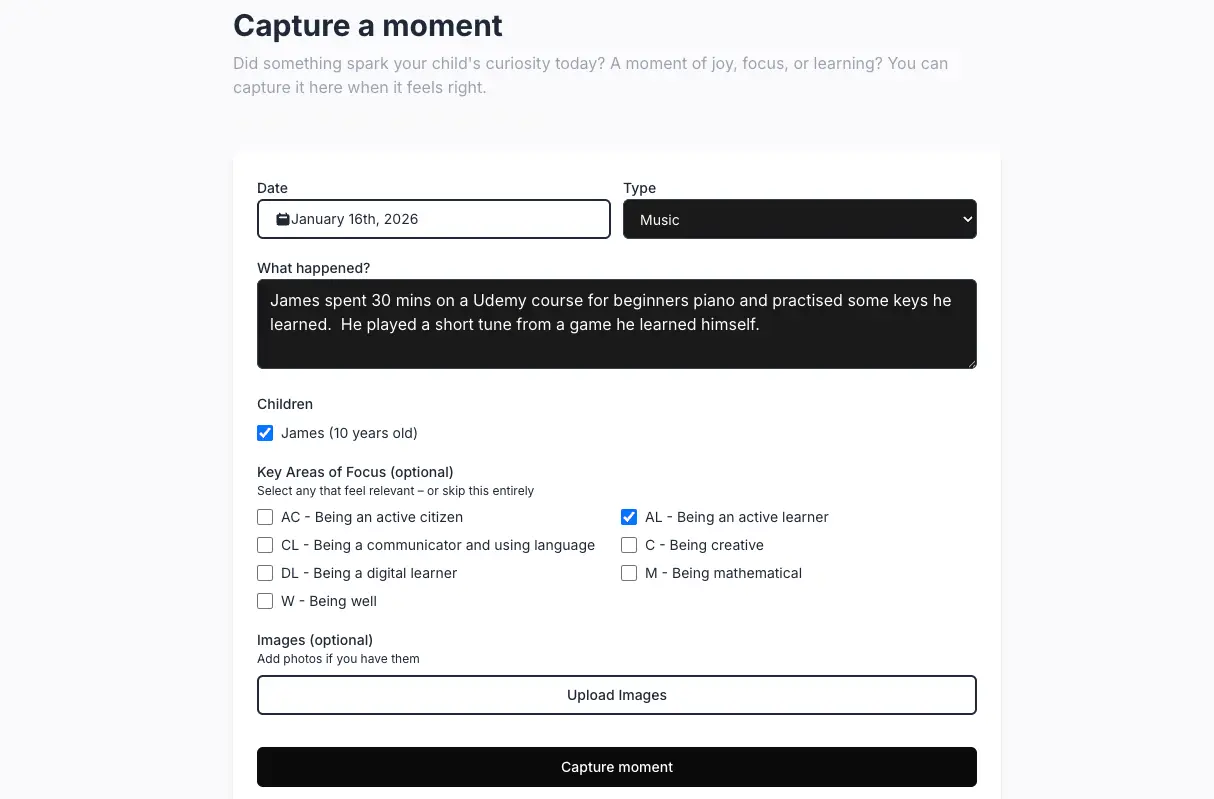
Task: Click inside the What happened text area
Action: point(617,323)
